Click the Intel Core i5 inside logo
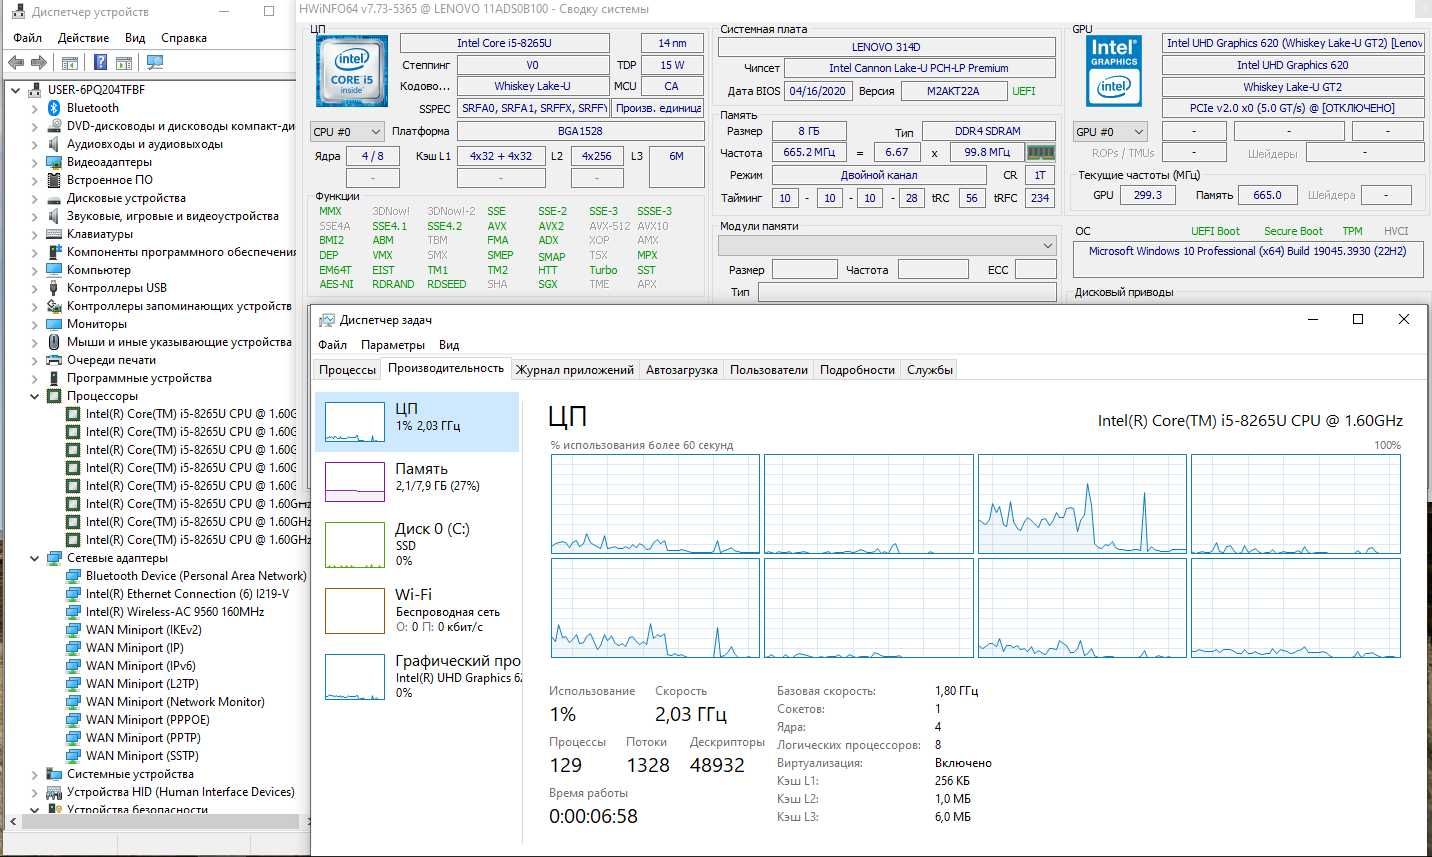The image size is (1432, 857). (x=351, y=72)
